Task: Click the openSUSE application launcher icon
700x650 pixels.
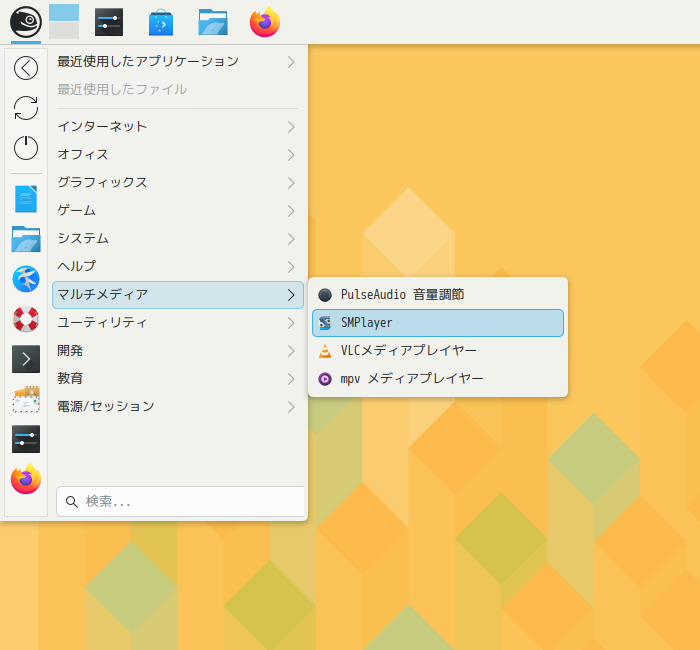Action: point(26,22)
